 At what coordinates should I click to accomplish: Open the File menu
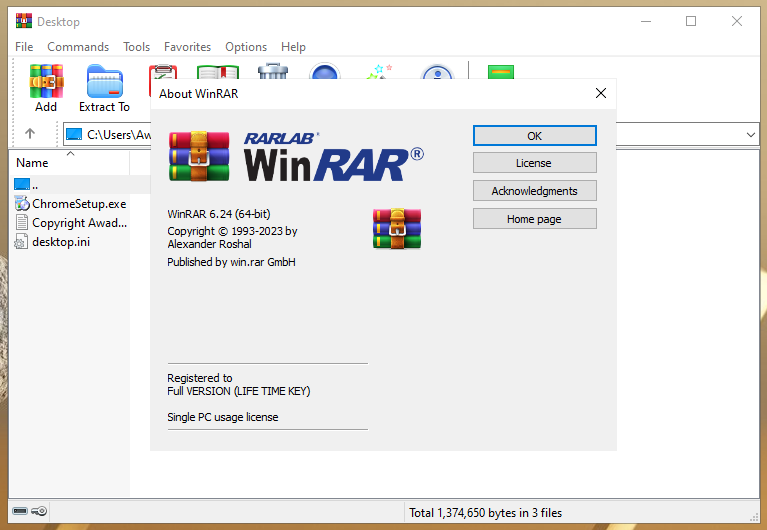24,47
